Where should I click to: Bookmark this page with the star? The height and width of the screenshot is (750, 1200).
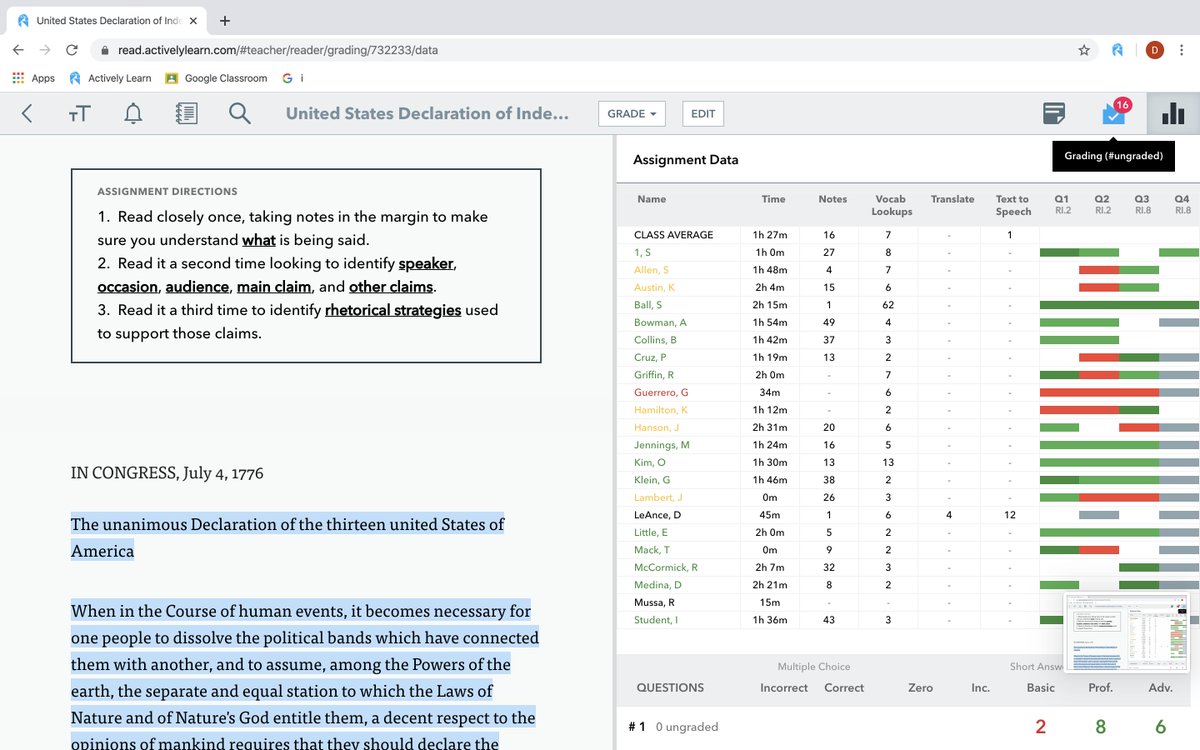click(x=1084, y=47)
